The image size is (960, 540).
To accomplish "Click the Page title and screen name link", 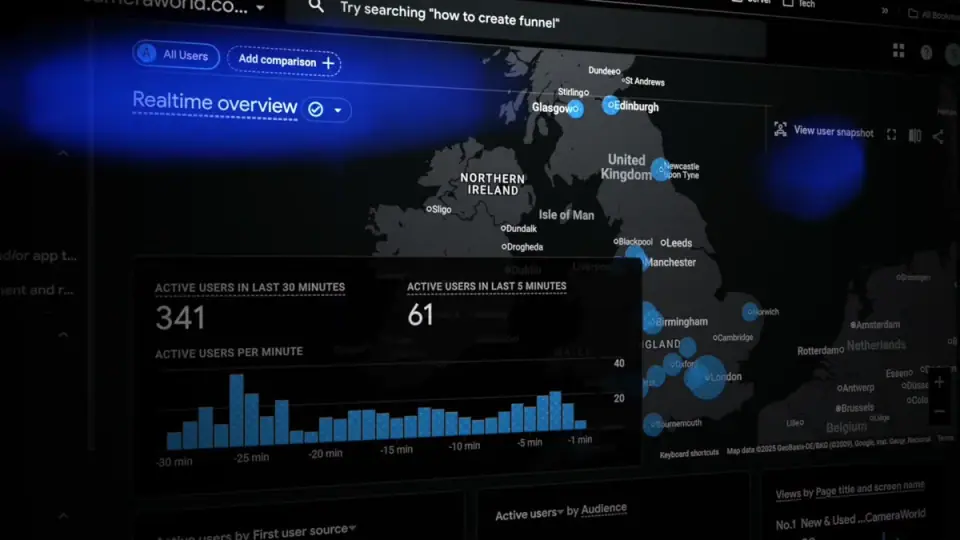I will pos(869,489).
